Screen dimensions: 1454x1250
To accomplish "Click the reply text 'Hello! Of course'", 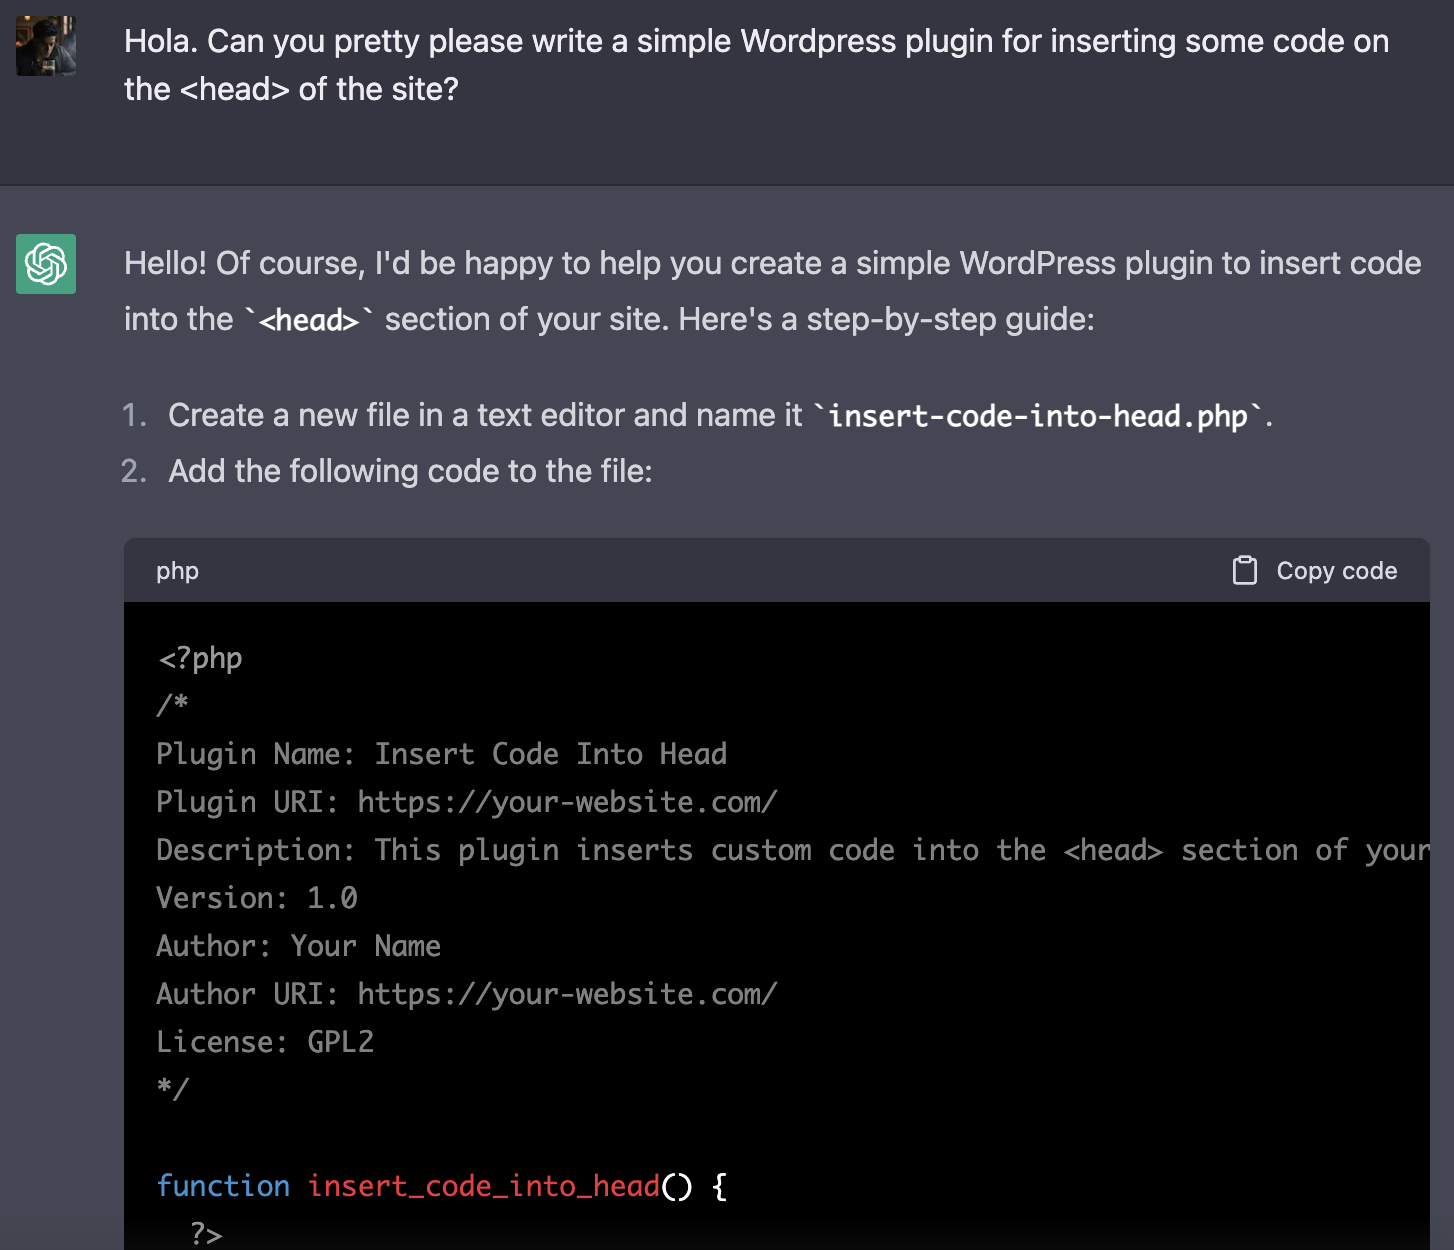I will point(241,263).
